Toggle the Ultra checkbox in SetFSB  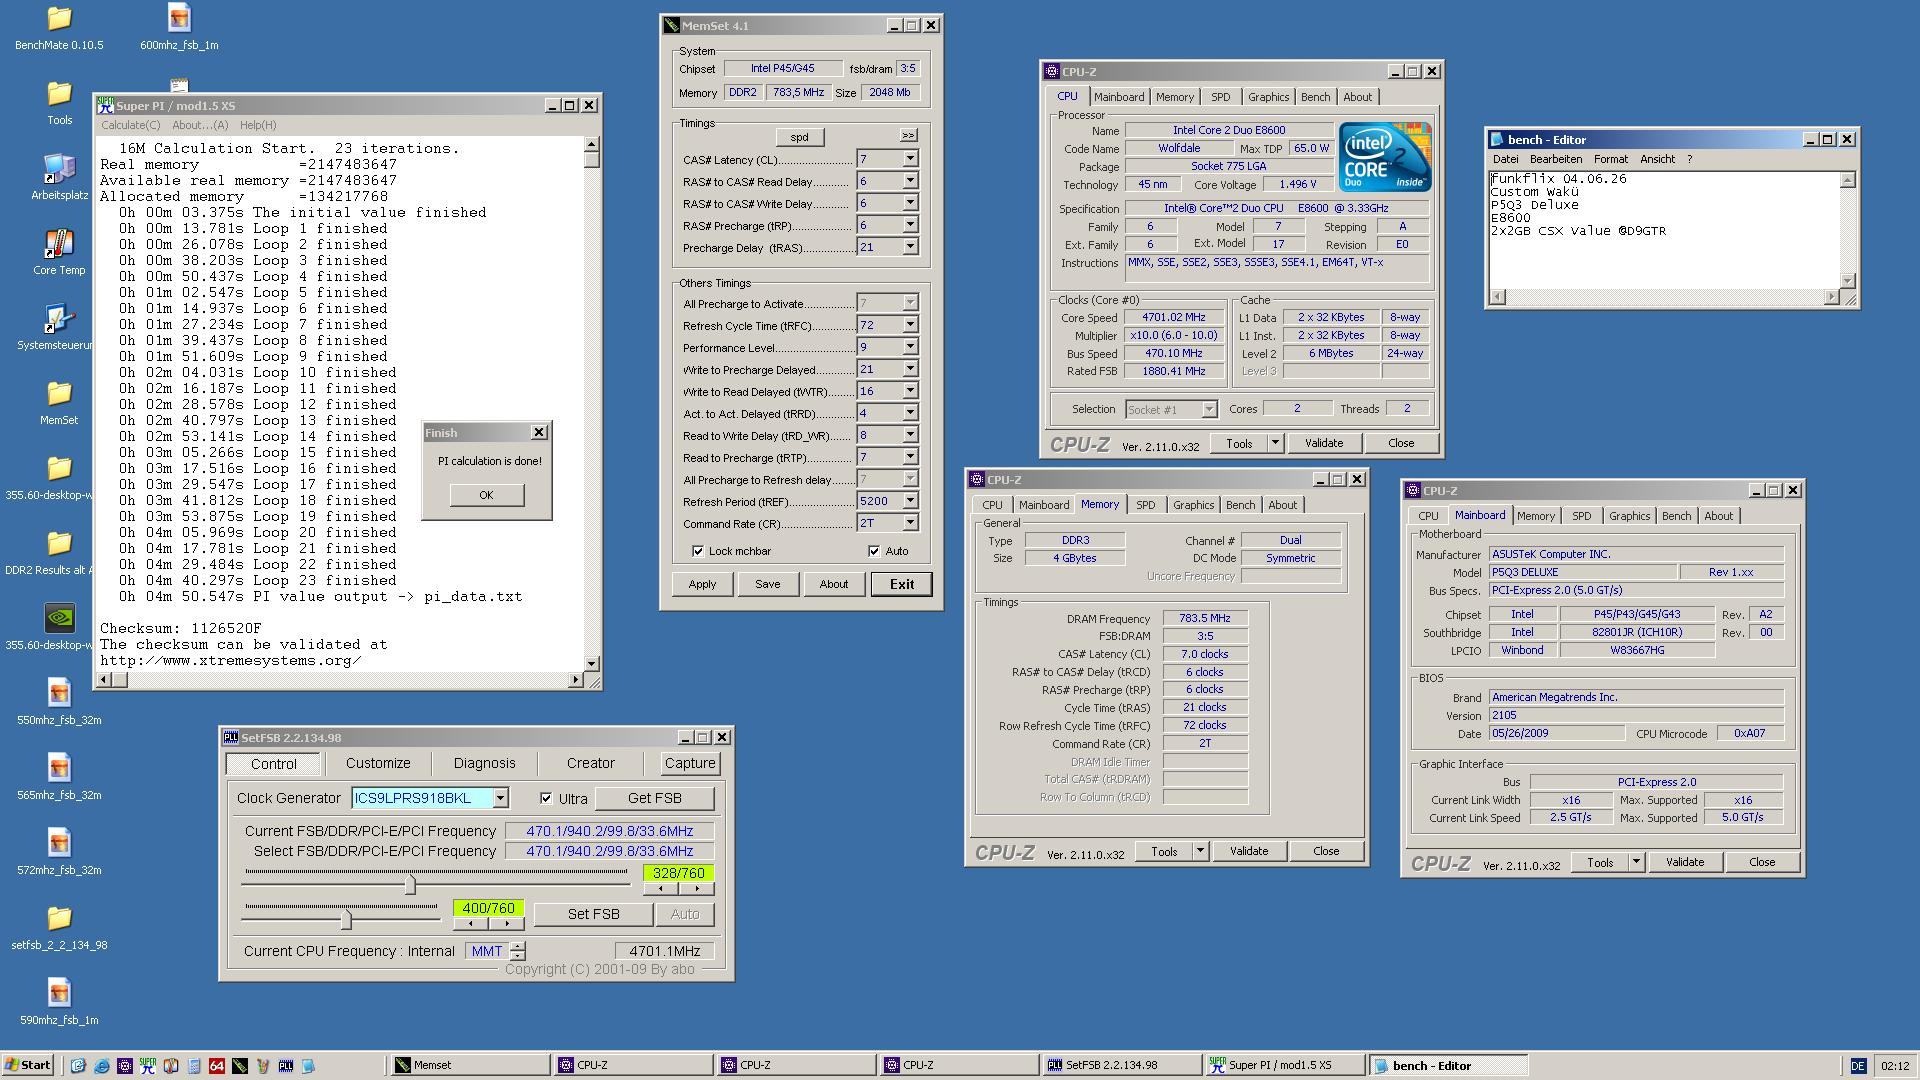click(x=546, y=798)
